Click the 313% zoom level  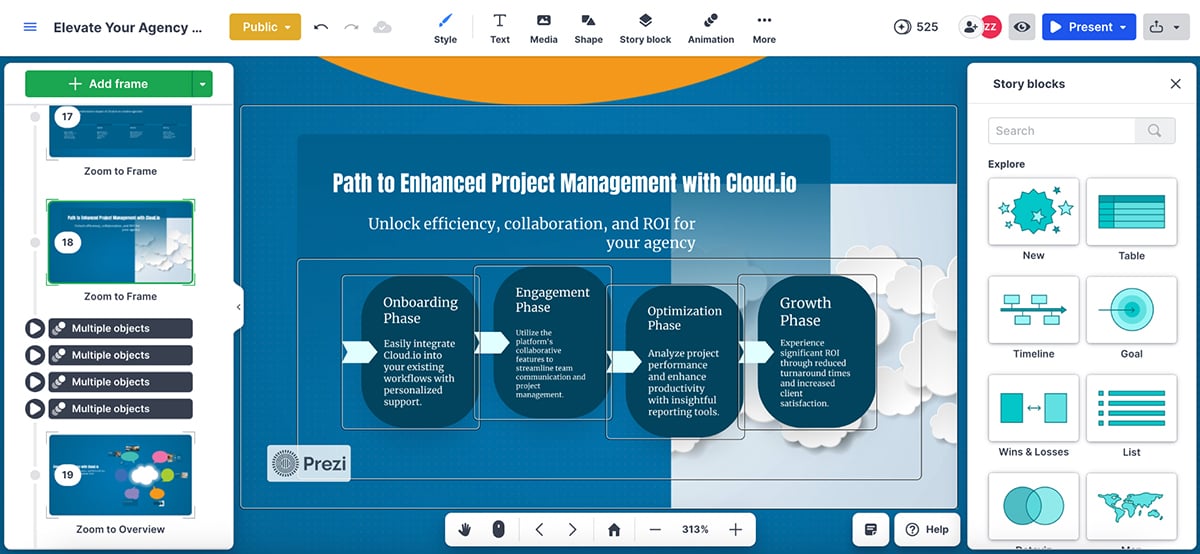click(x=695, y=529)
